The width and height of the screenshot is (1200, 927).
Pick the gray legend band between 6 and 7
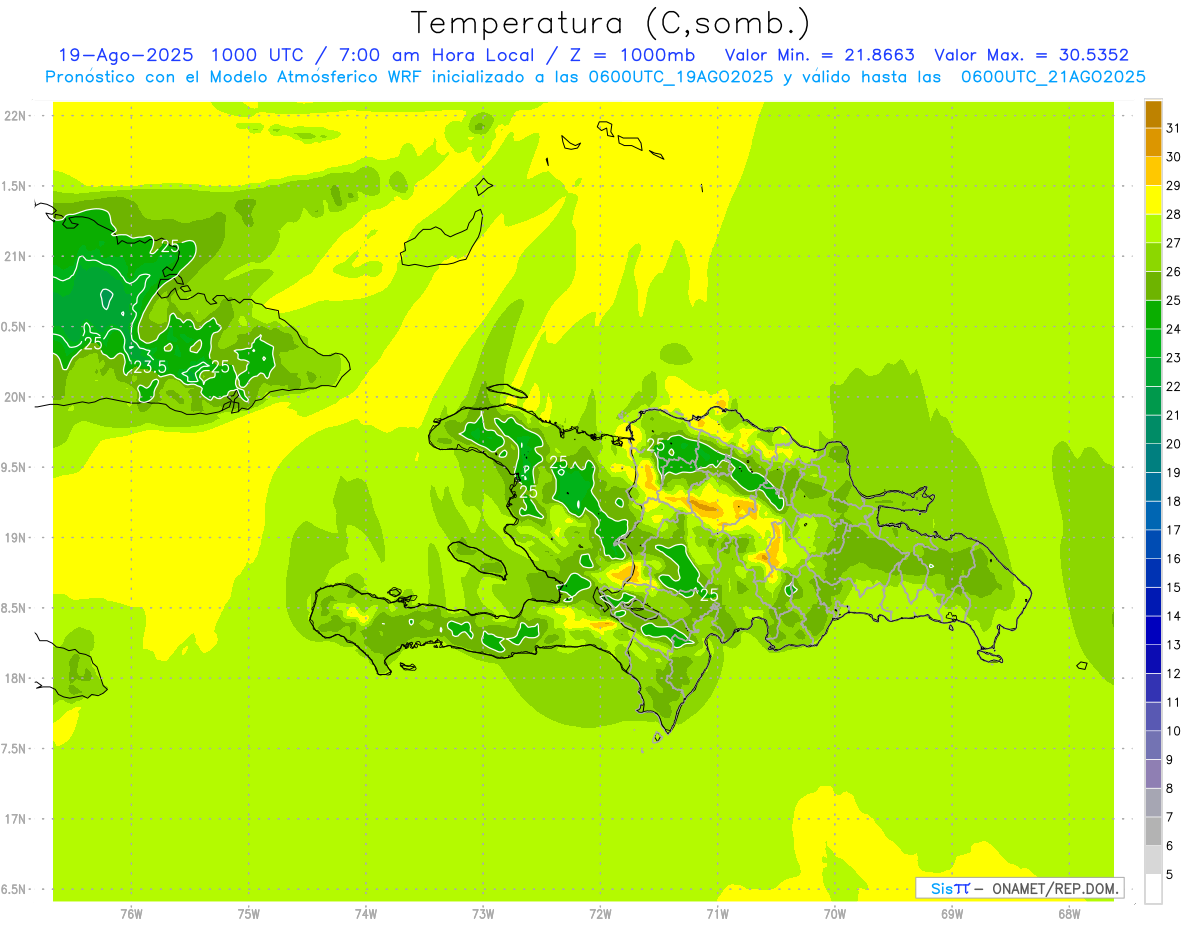coord(1153,831)
